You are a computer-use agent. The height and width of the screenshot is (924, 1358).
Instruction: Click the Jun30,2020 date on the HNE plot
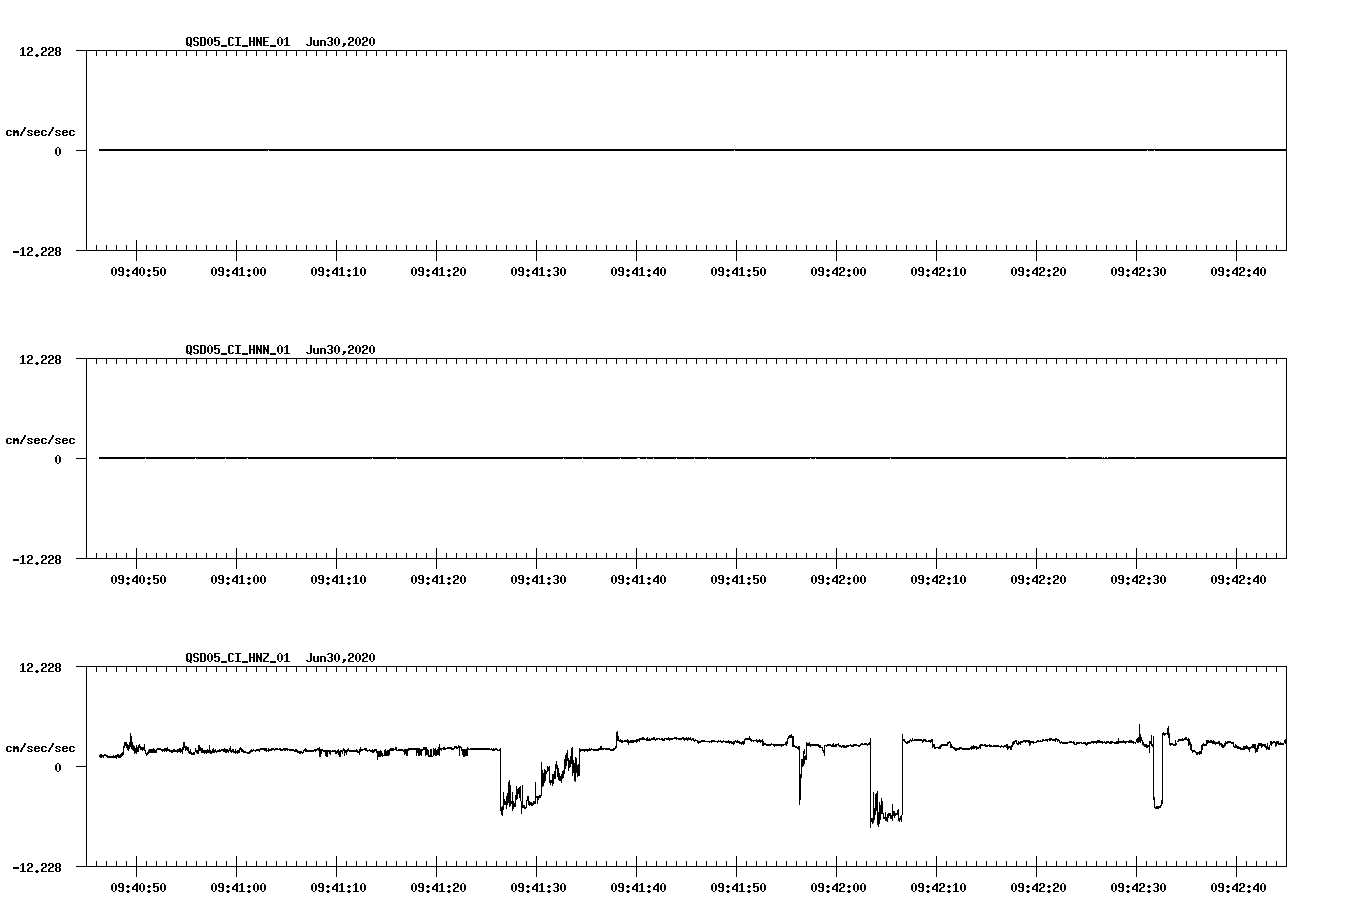(341, 42)
